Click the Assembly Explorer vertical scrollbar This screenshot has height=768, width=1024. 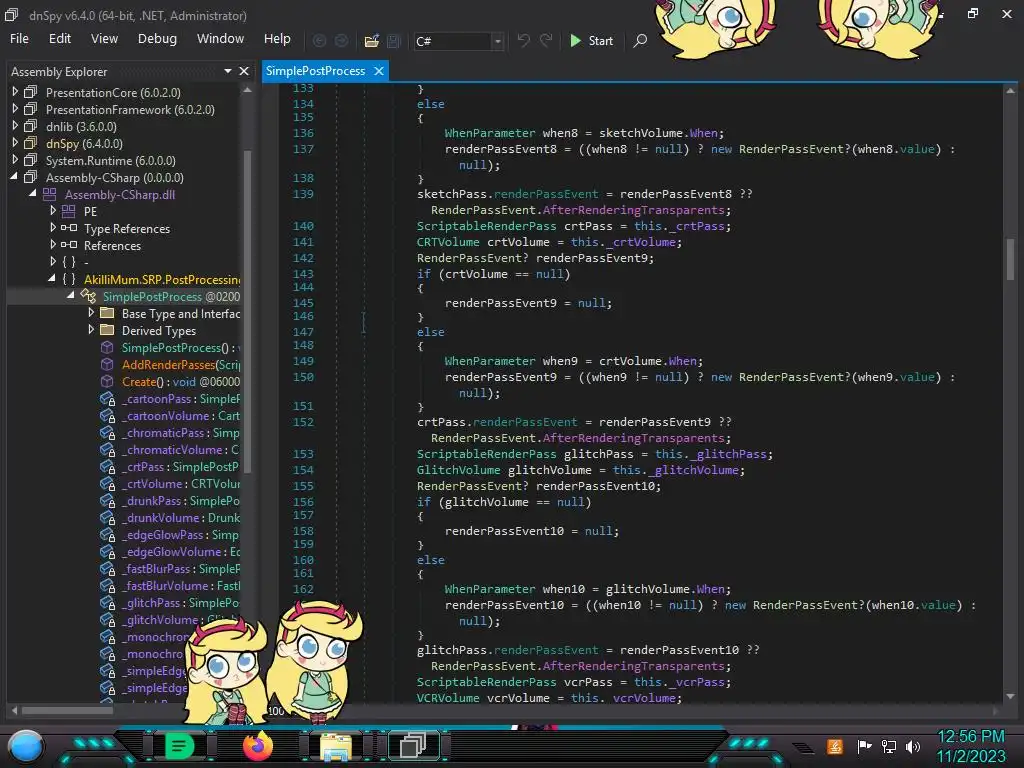[x=248, y=310]
